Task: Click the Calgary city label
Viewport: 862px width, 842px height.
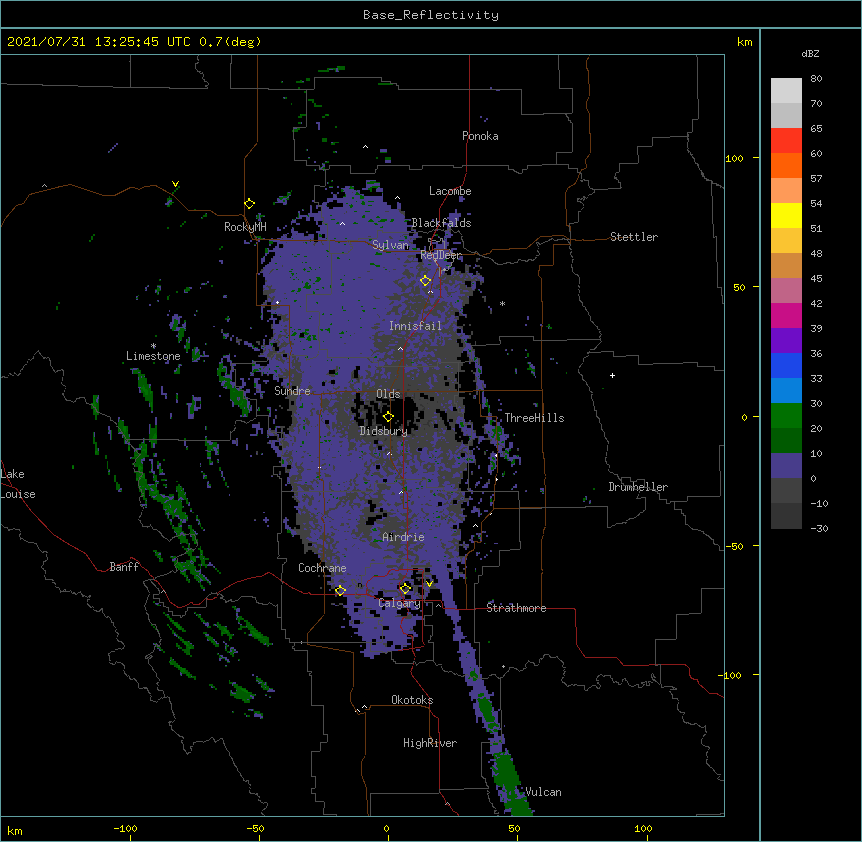Action: pos(399,603)
